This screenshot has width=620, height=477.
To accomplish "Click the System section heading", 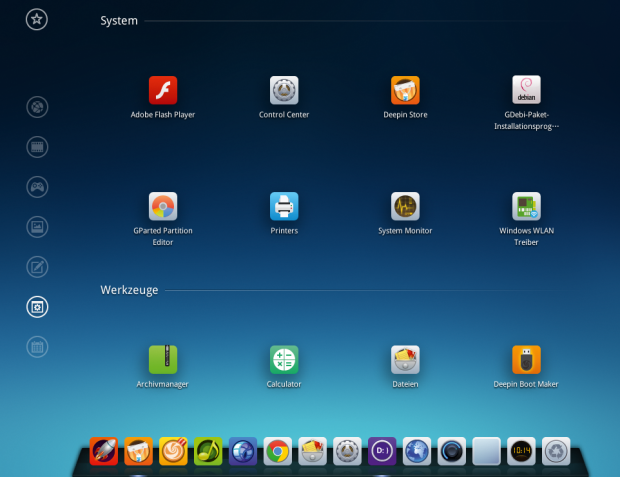I will [119, 21].
